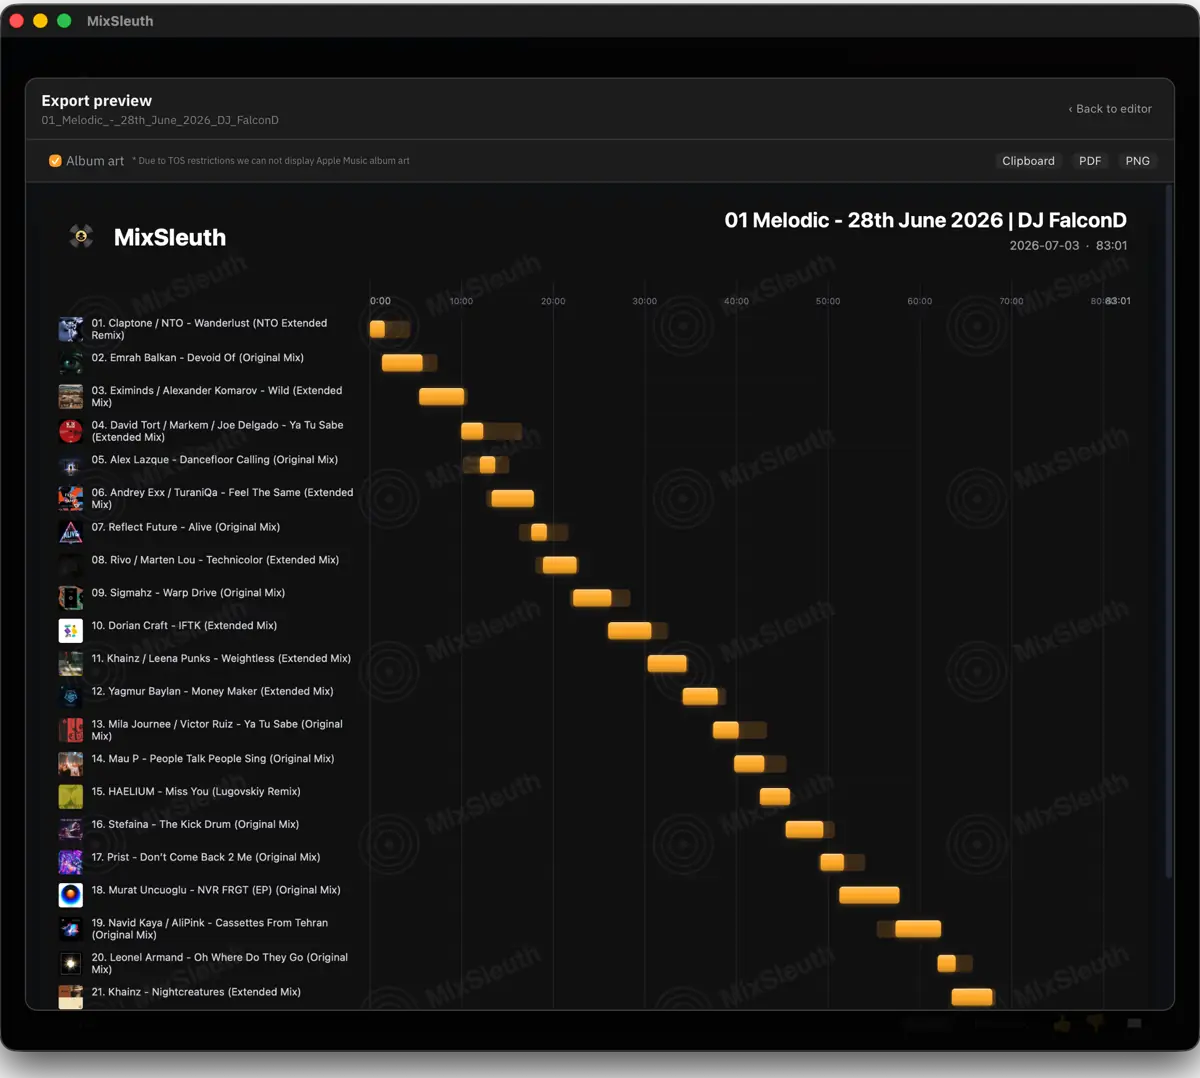
Task: Click timeline bar for Dorian Craft IFTK
Action: coord(630,631)
